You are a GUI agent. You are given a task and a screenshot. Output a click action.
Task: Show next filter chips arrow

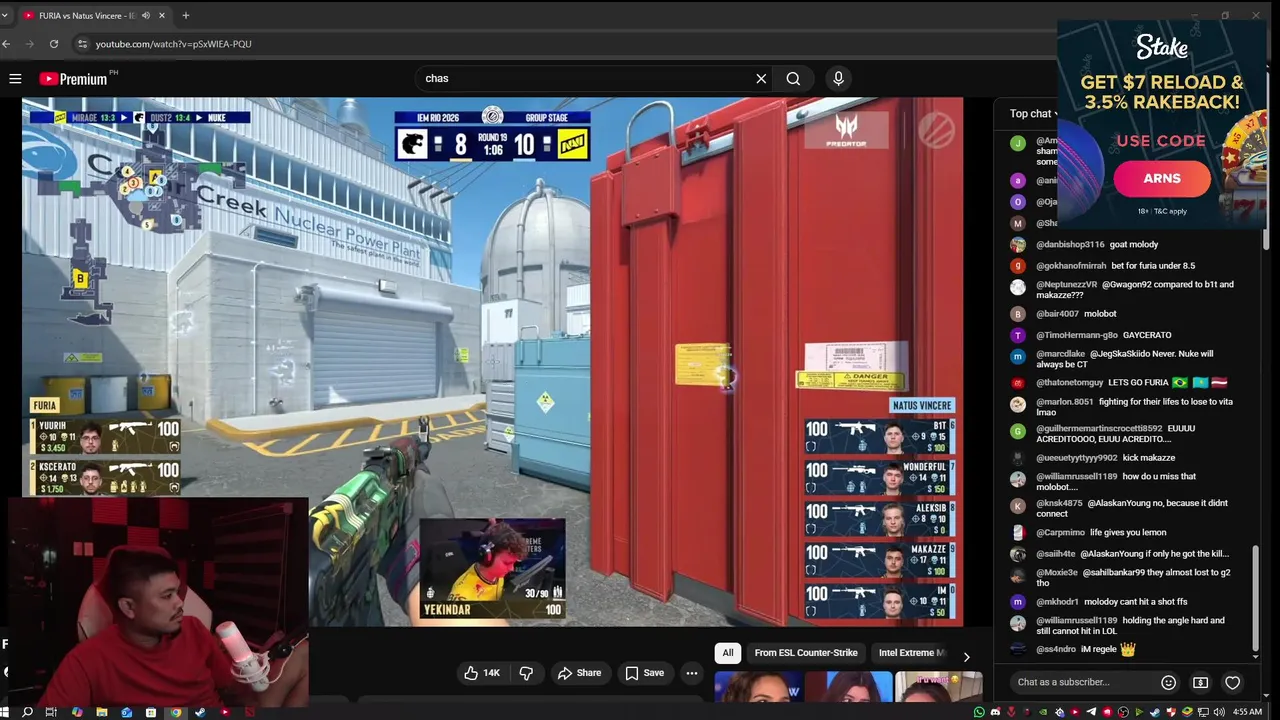click(966, 656)
